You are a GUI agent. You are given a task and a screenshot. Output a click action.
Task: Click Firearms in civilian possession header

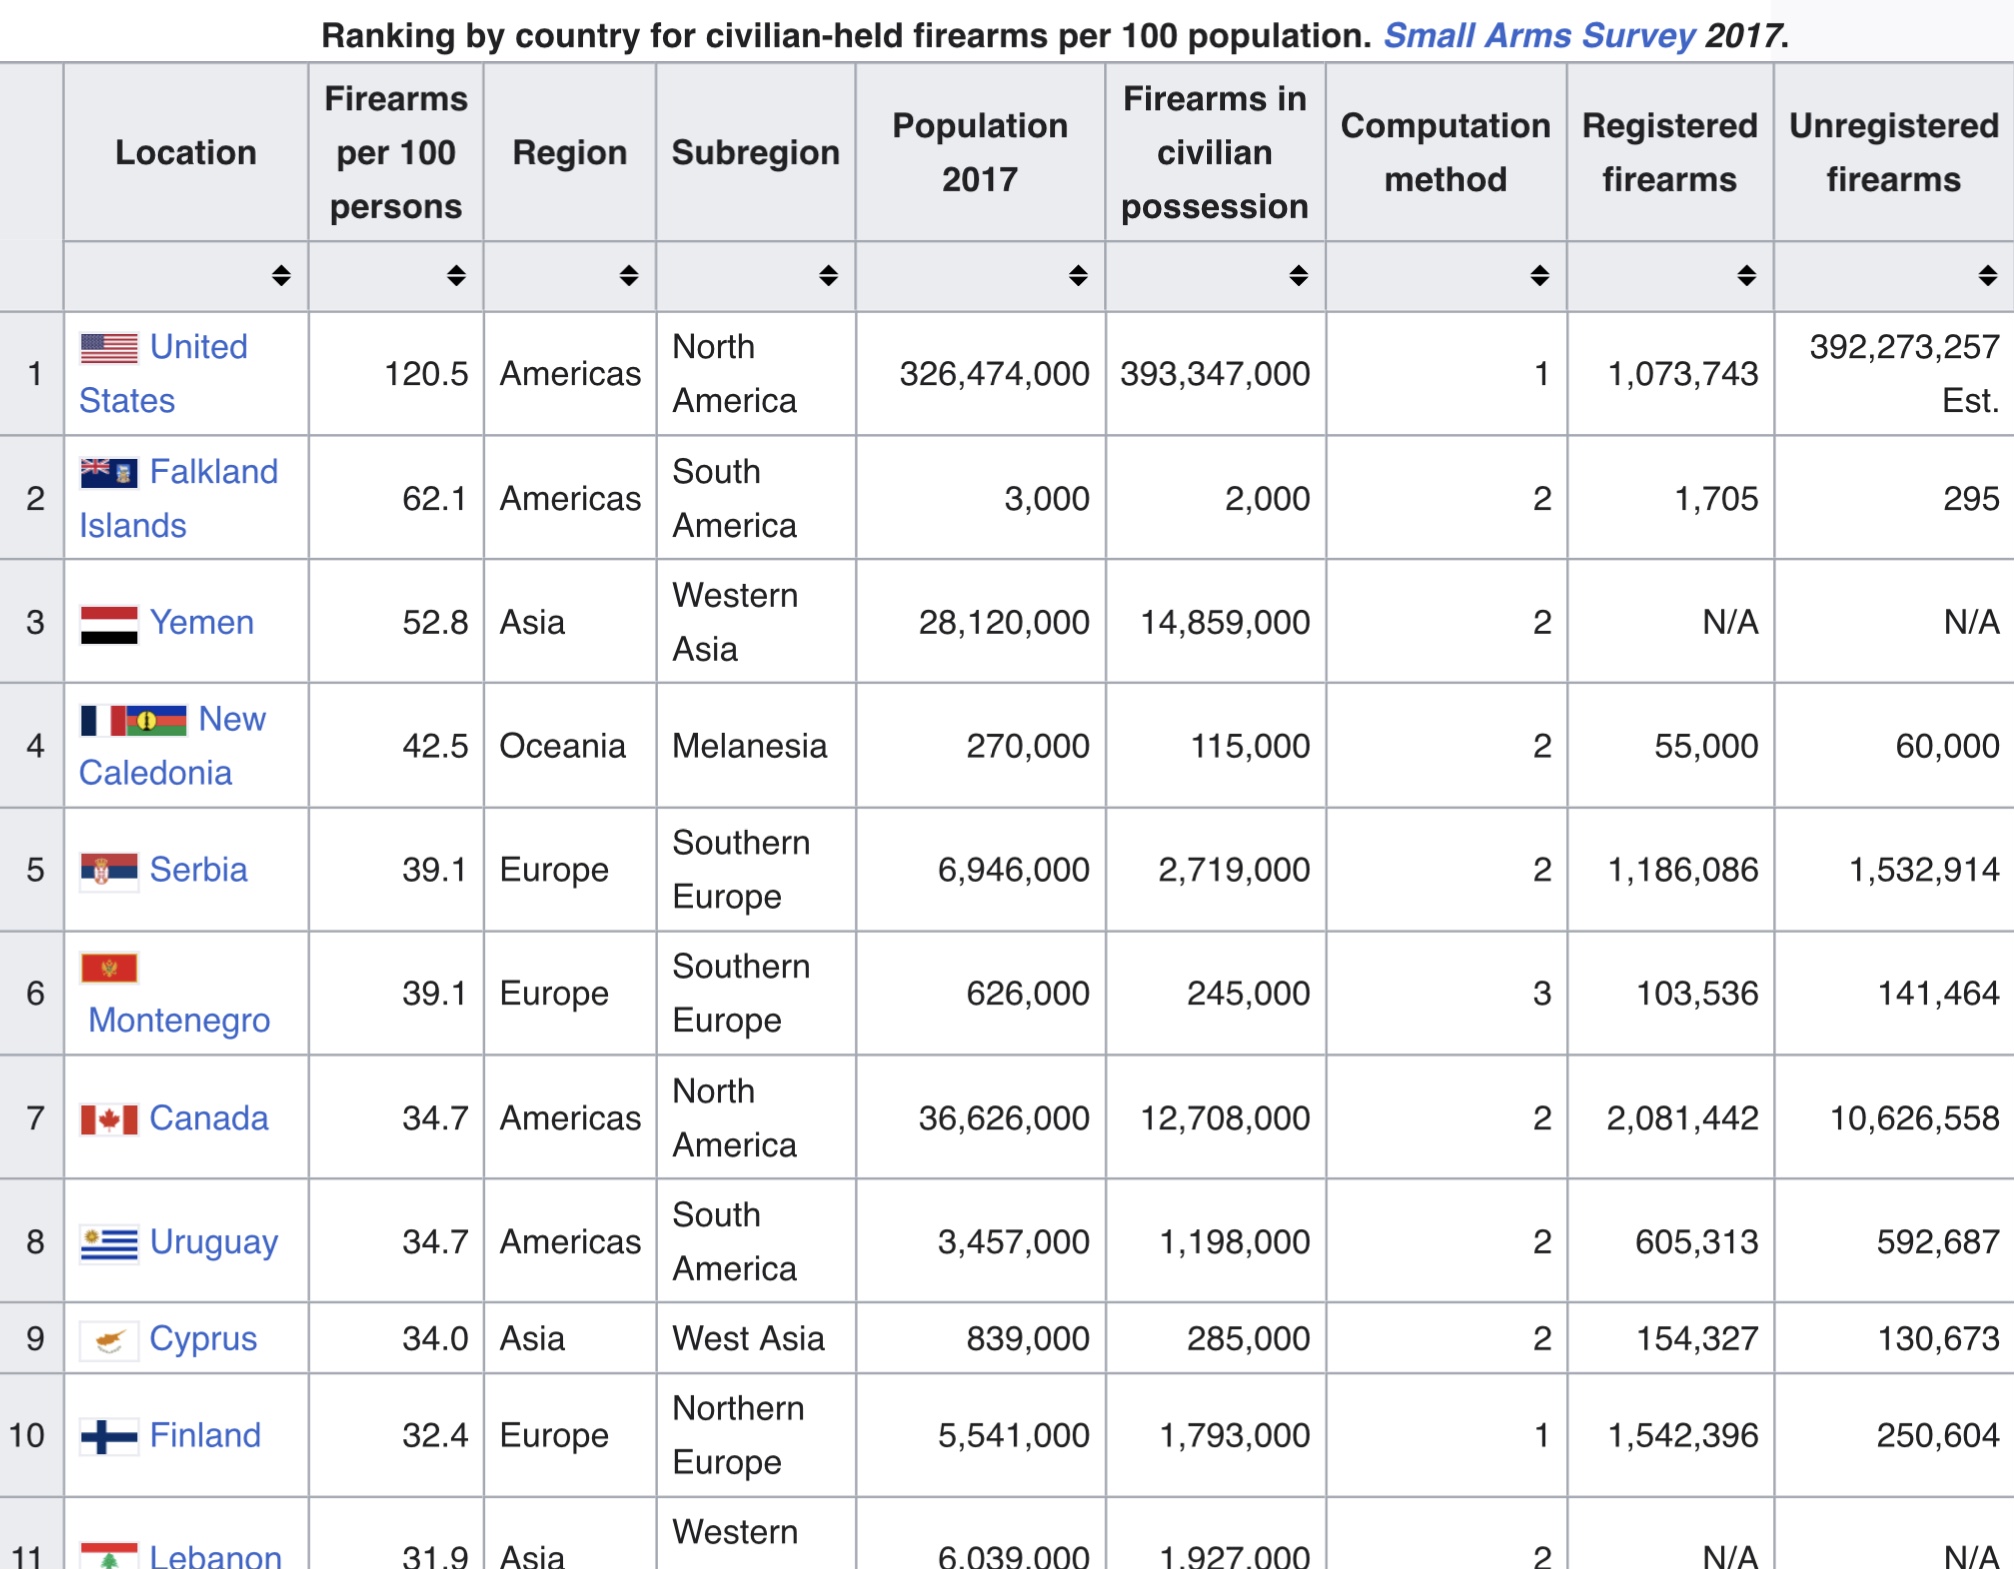click(x=1215, y=152)
